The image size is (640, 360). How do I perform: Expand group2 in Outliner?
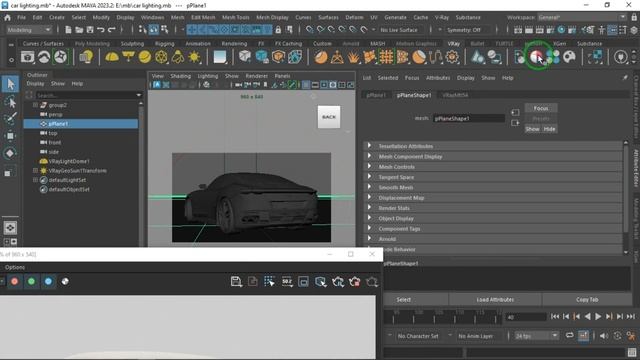coord(36,105)
